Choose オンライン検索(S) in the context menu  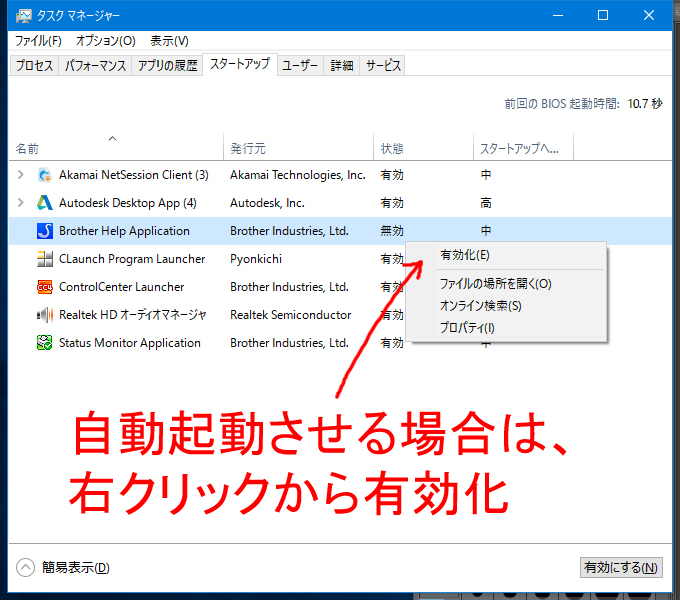coord(506,306)
